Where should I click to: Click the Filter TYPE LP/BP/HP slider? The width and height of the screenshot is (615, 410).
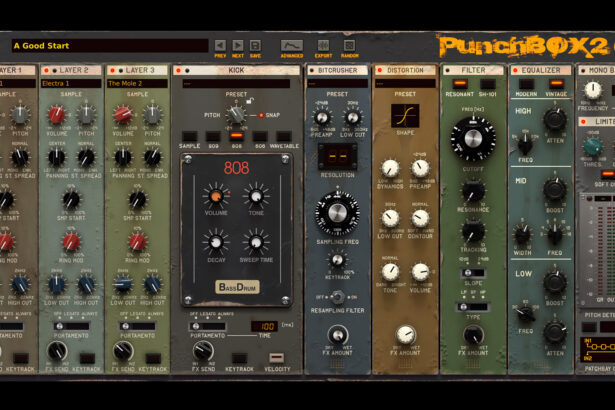pyautogui.click(x=473, y=306)
